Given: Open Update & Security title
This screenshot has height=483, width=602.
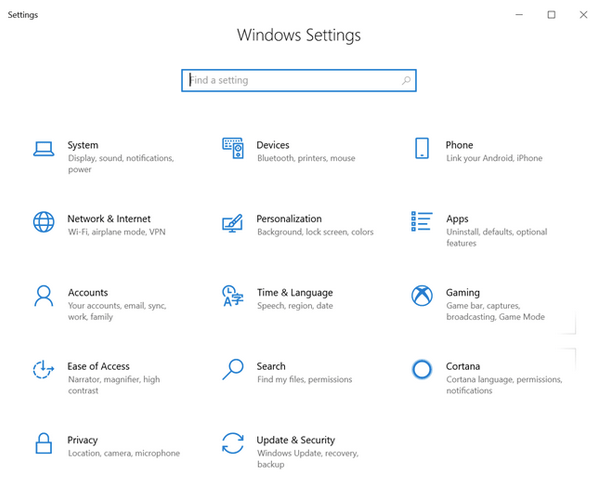Looking at the screenshot, I should (296, 440).
